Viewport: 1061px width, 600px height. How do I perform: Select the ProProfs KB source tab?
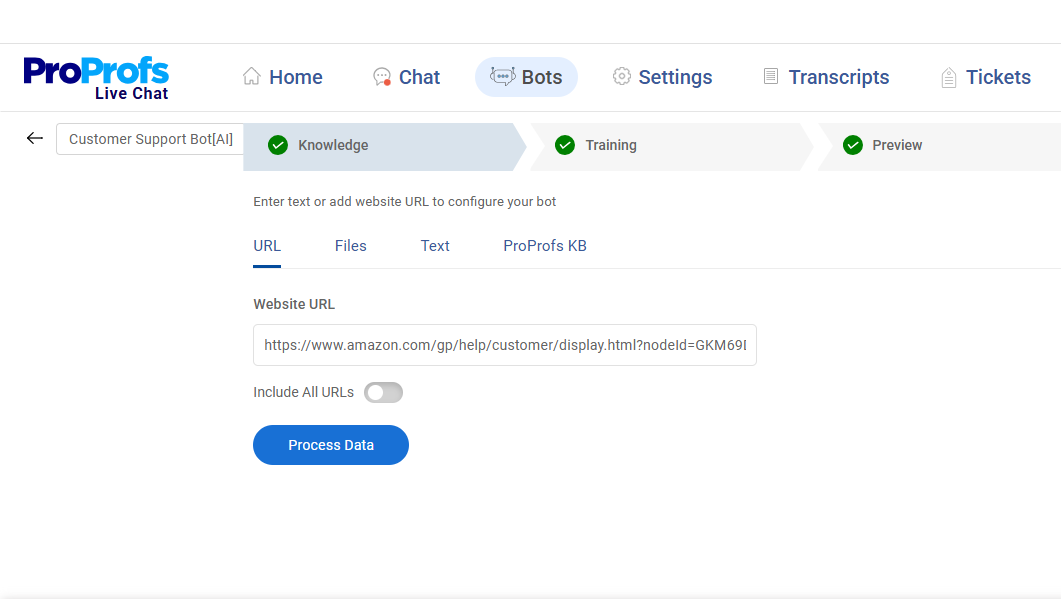(545, 245)
